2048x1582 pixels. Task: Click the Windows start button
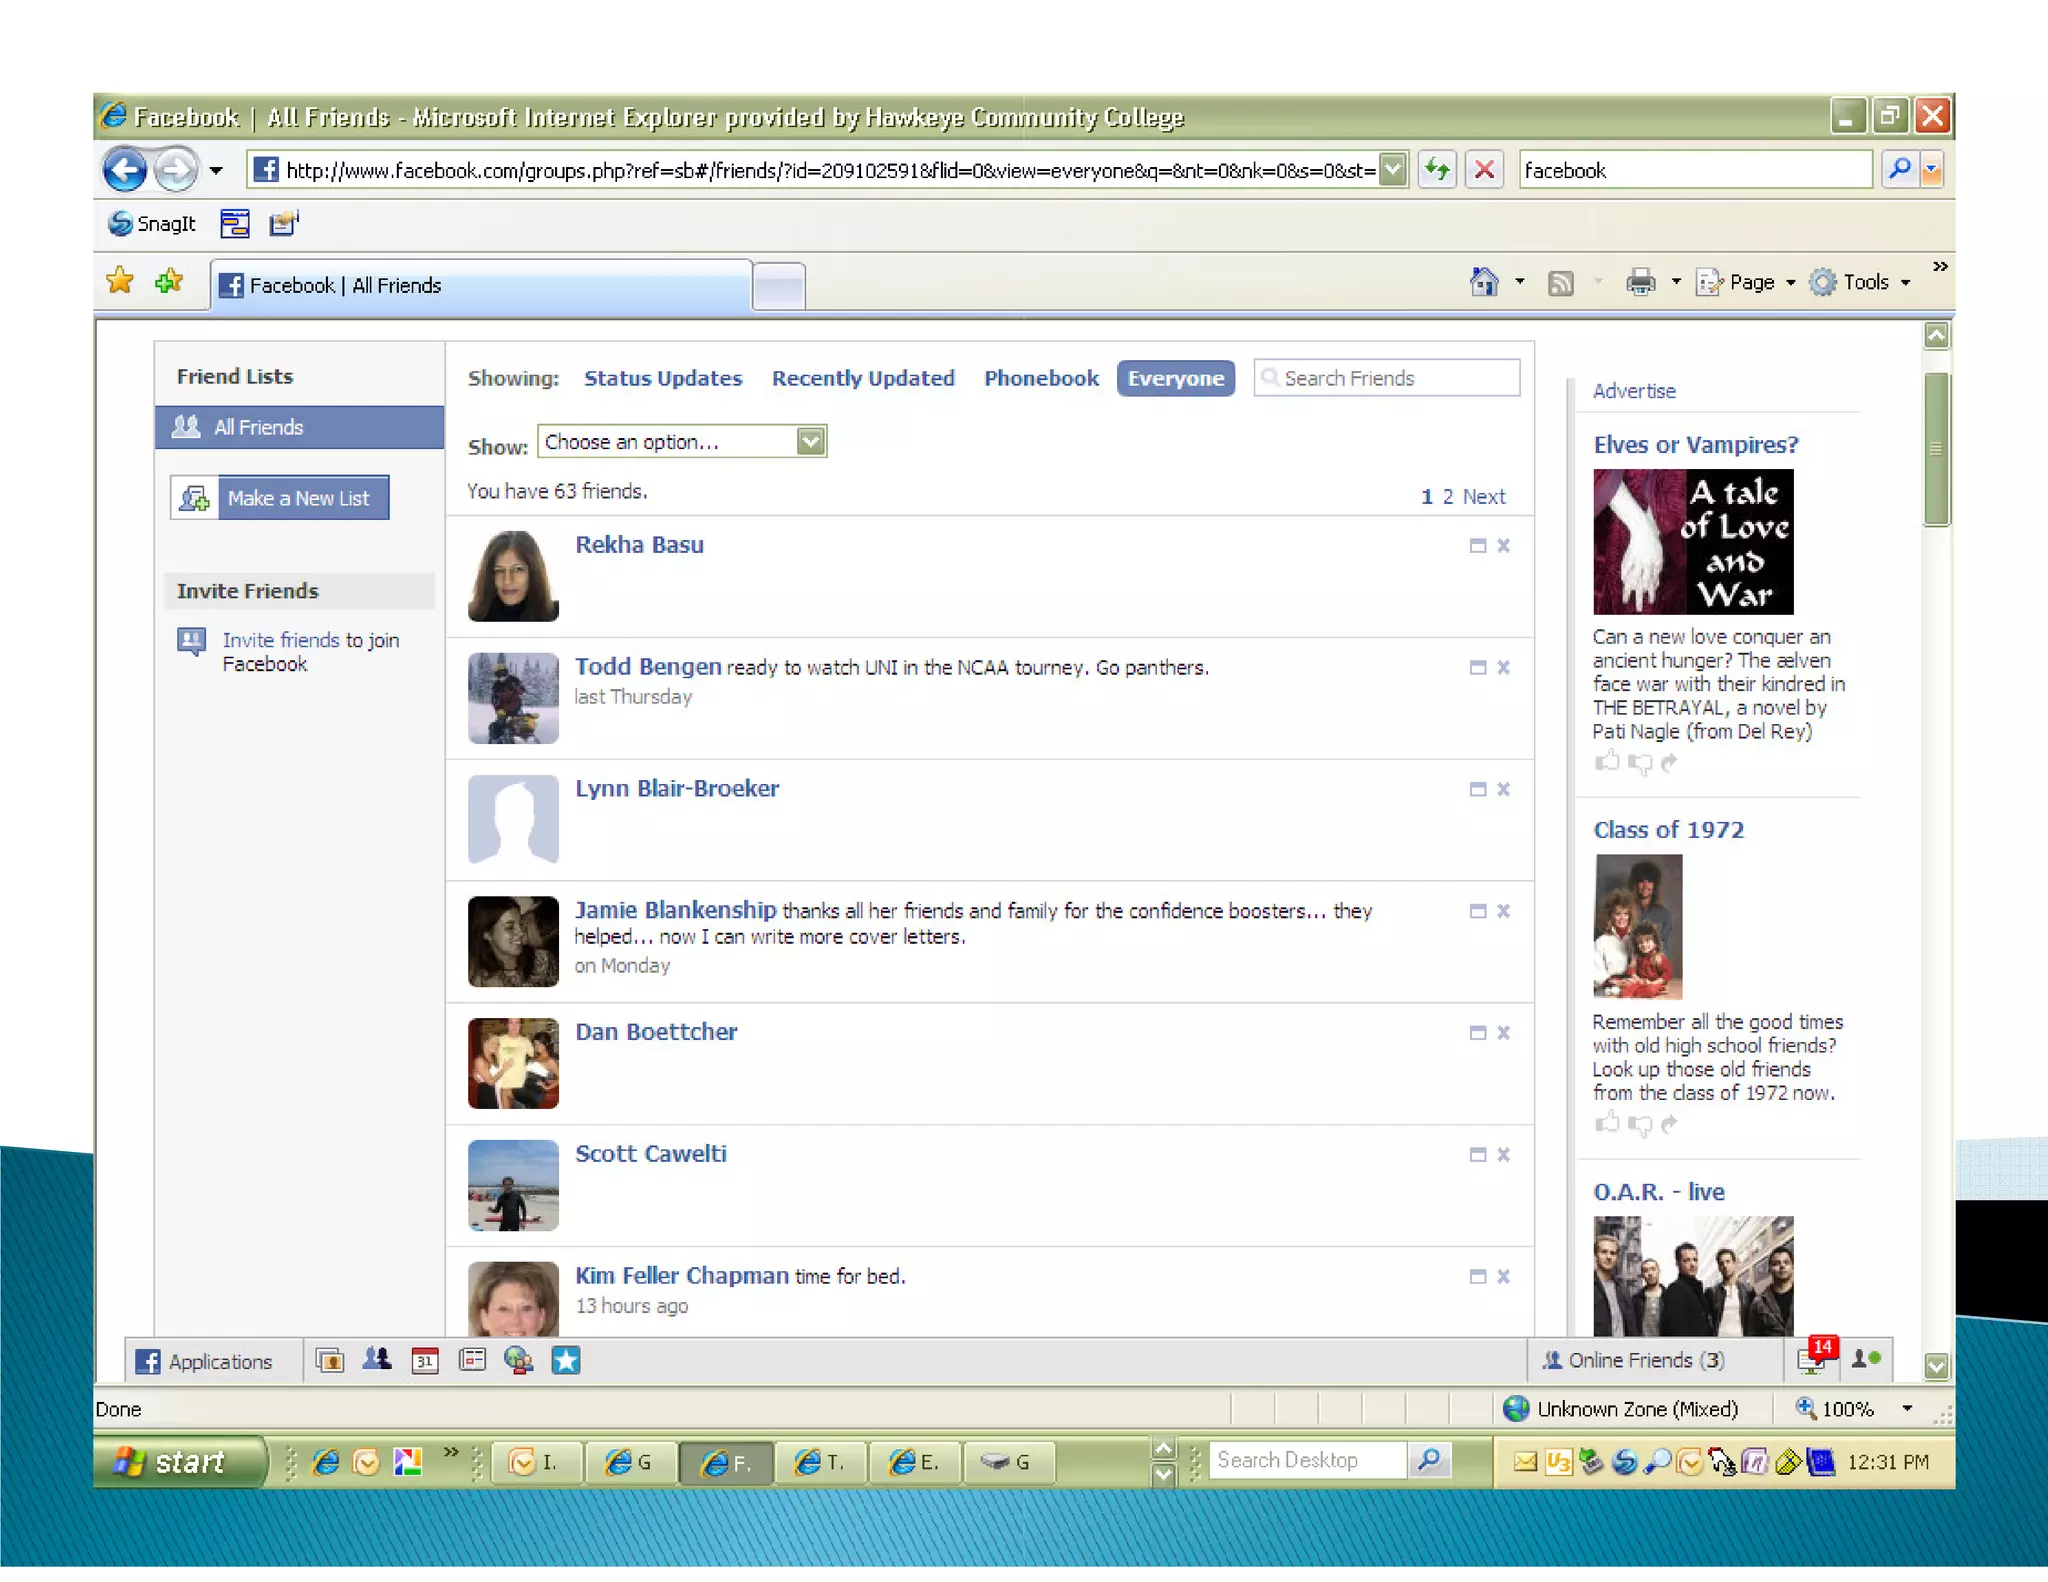tap(180, 1462)
